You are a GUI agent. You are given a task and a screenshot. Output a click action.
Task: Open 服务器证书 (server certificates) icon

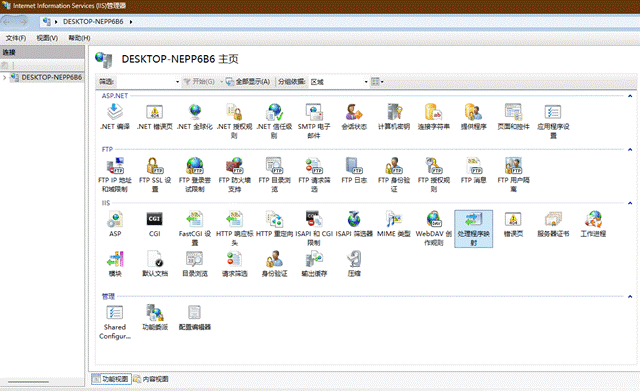click(x=553, y=220)
